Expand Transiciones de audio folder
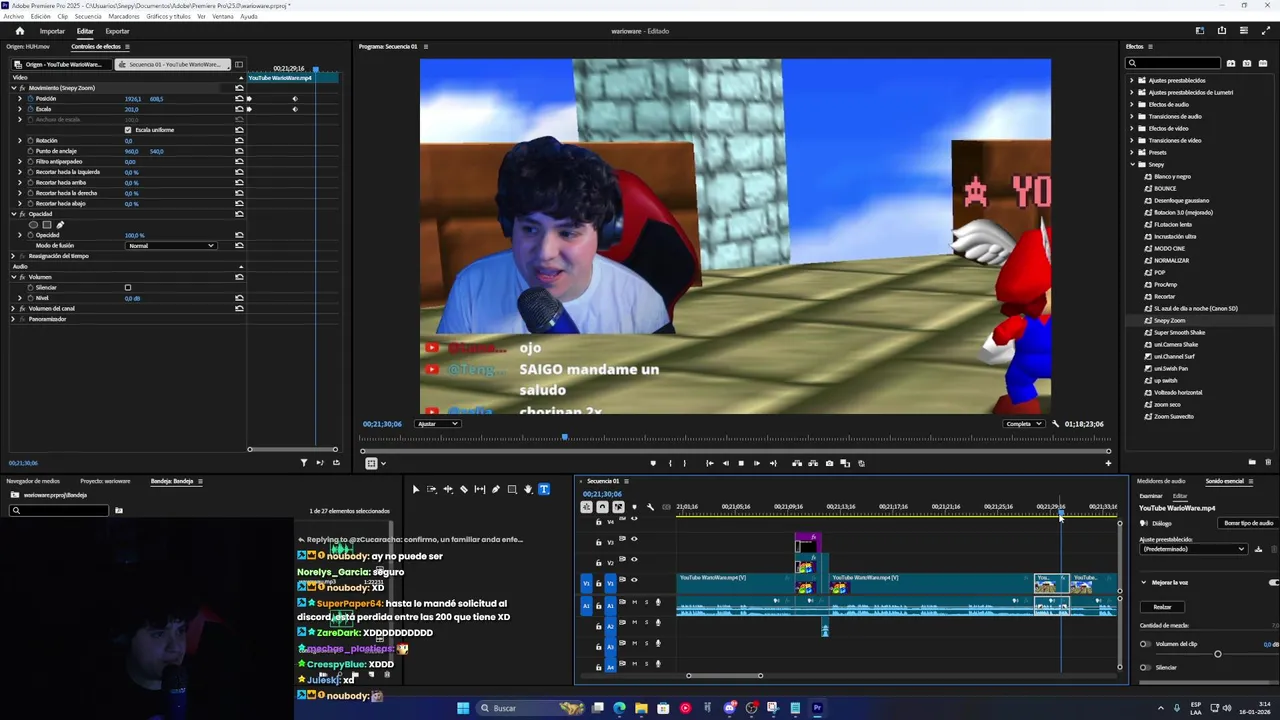The height and width of the screenshot is (720, 1280). point(1132,116)
